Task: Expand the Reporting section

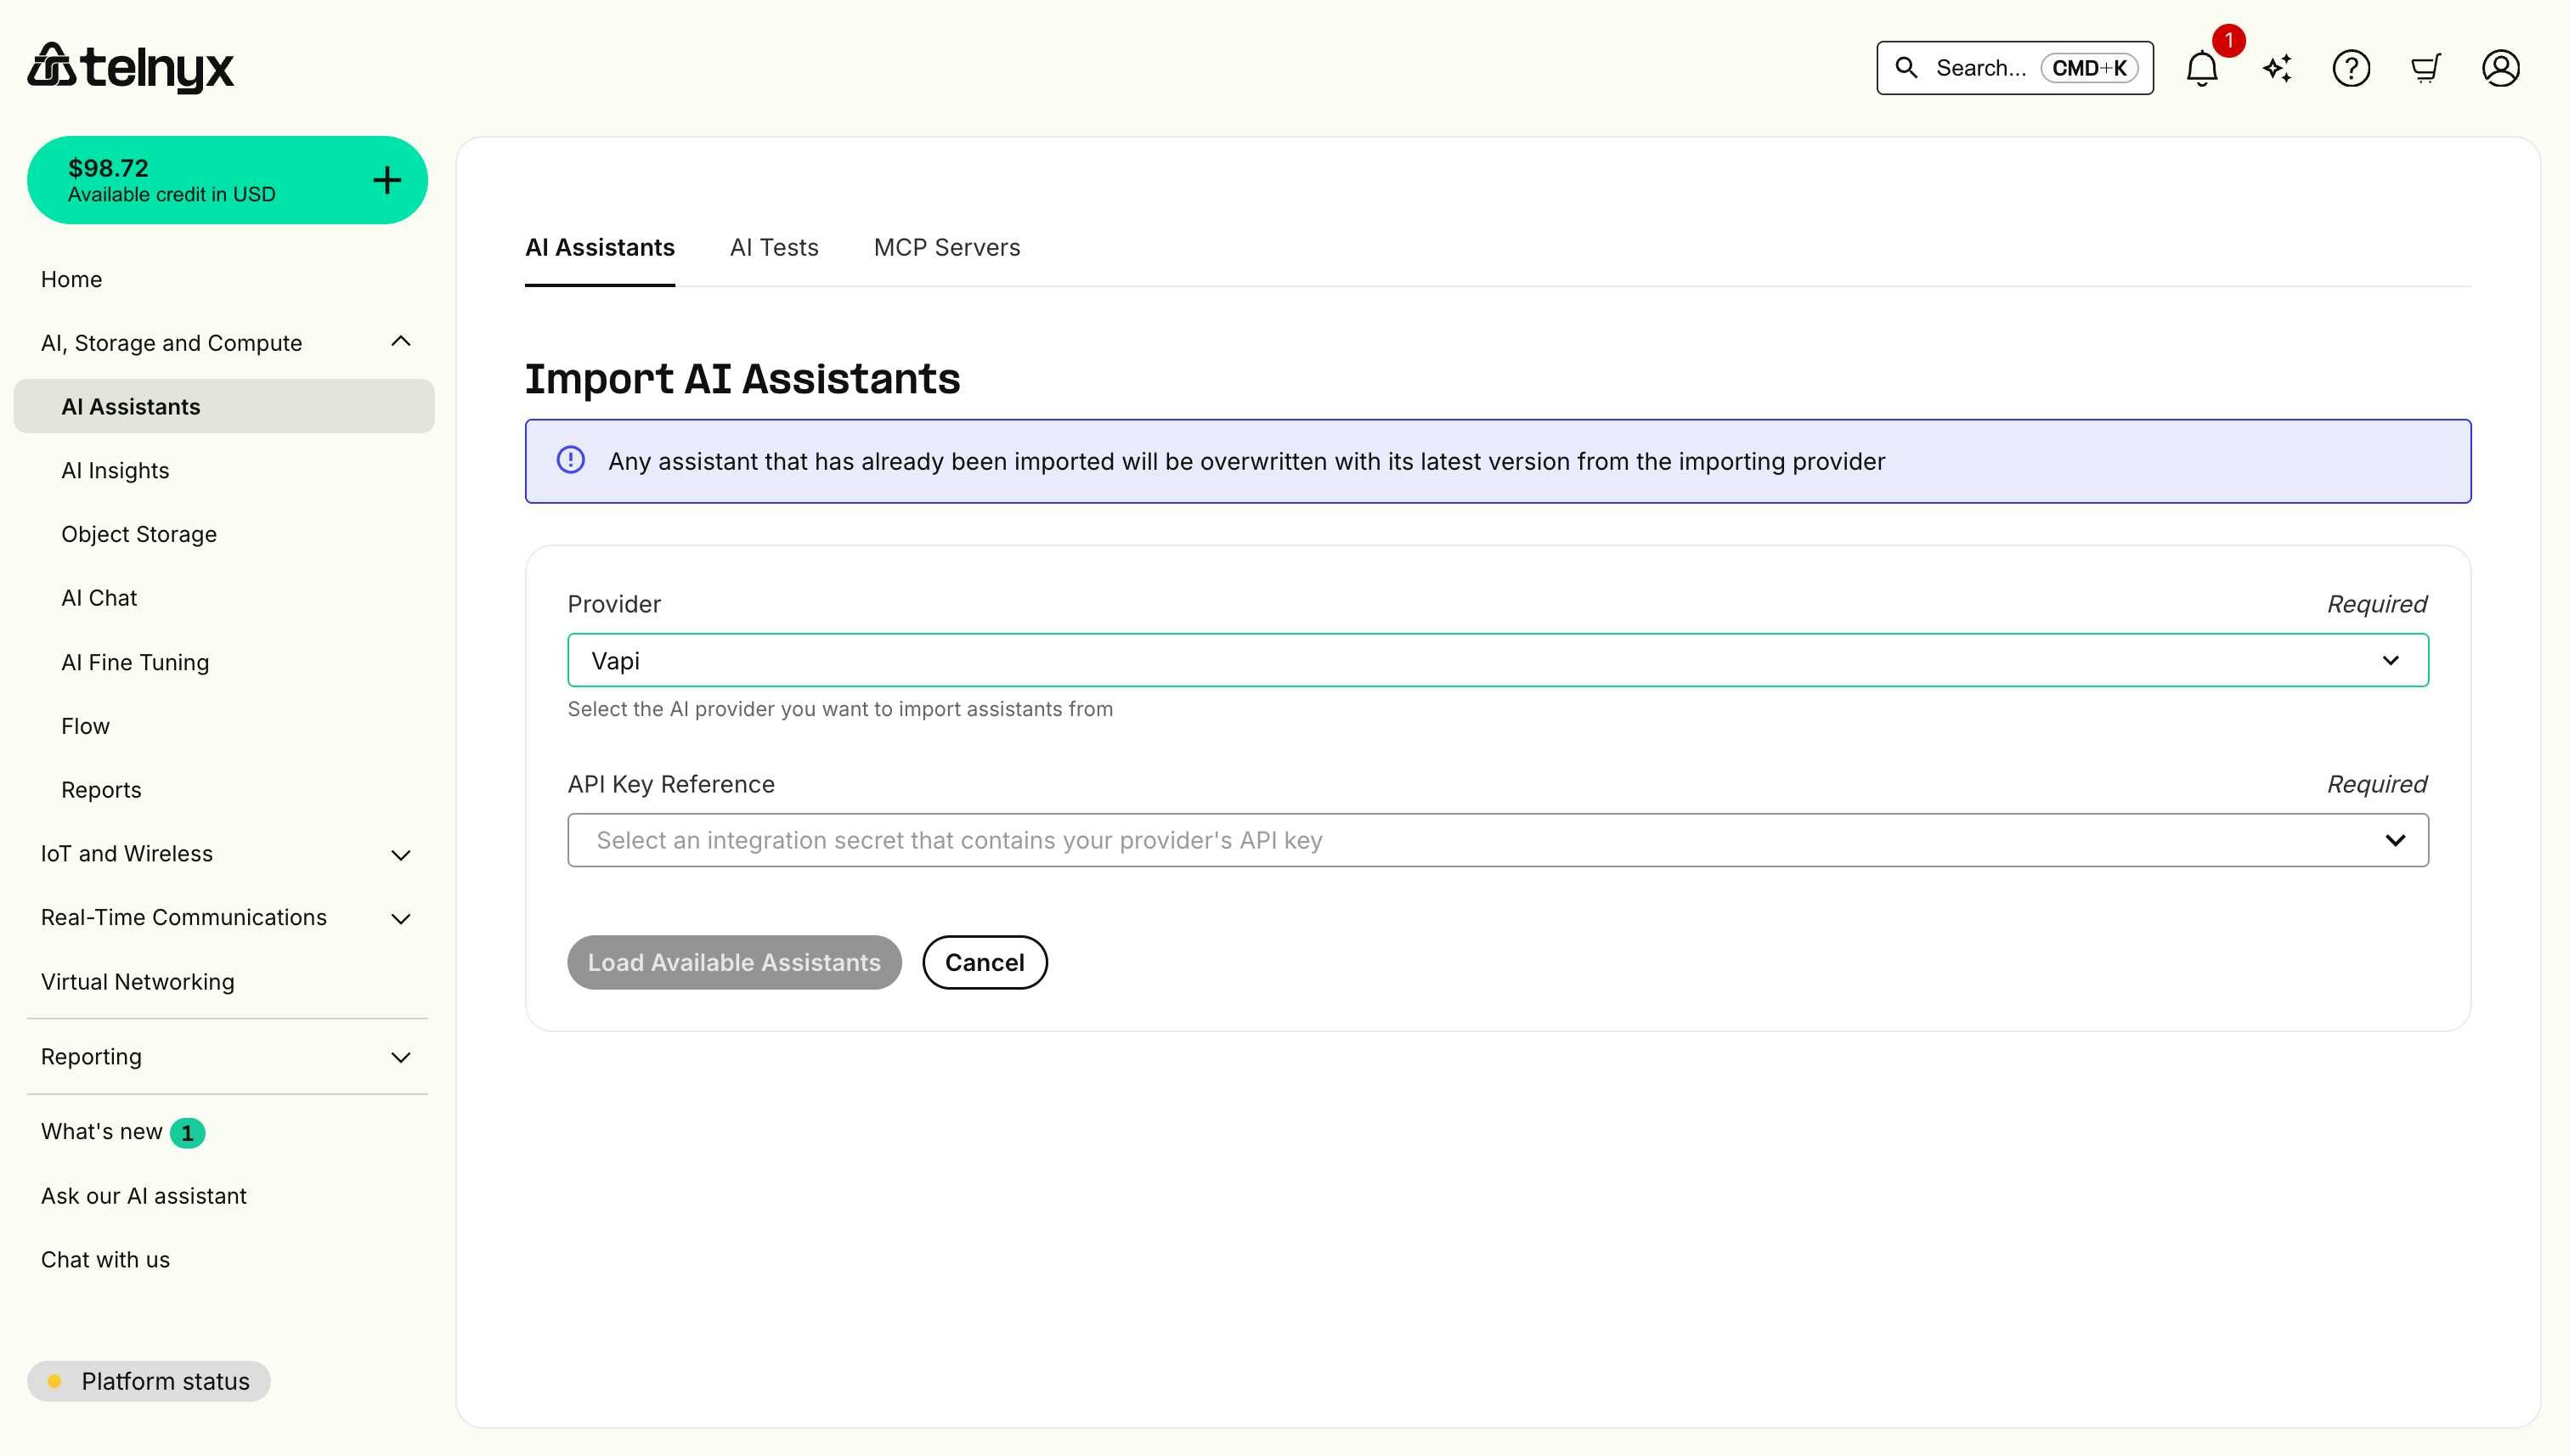Action: tap(400, 1057)
